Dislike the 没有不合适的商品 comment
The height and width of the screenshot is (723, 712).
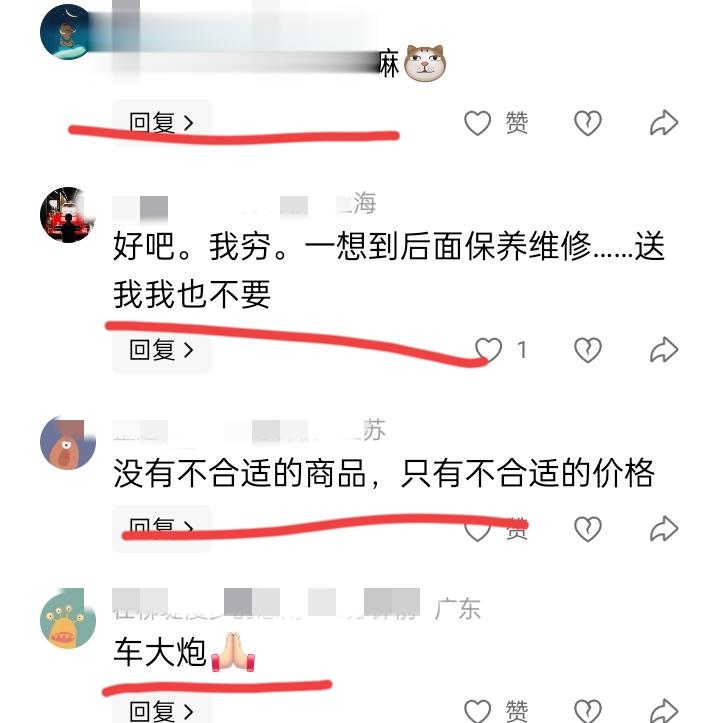pyautogui.click(x=588, y=529)
